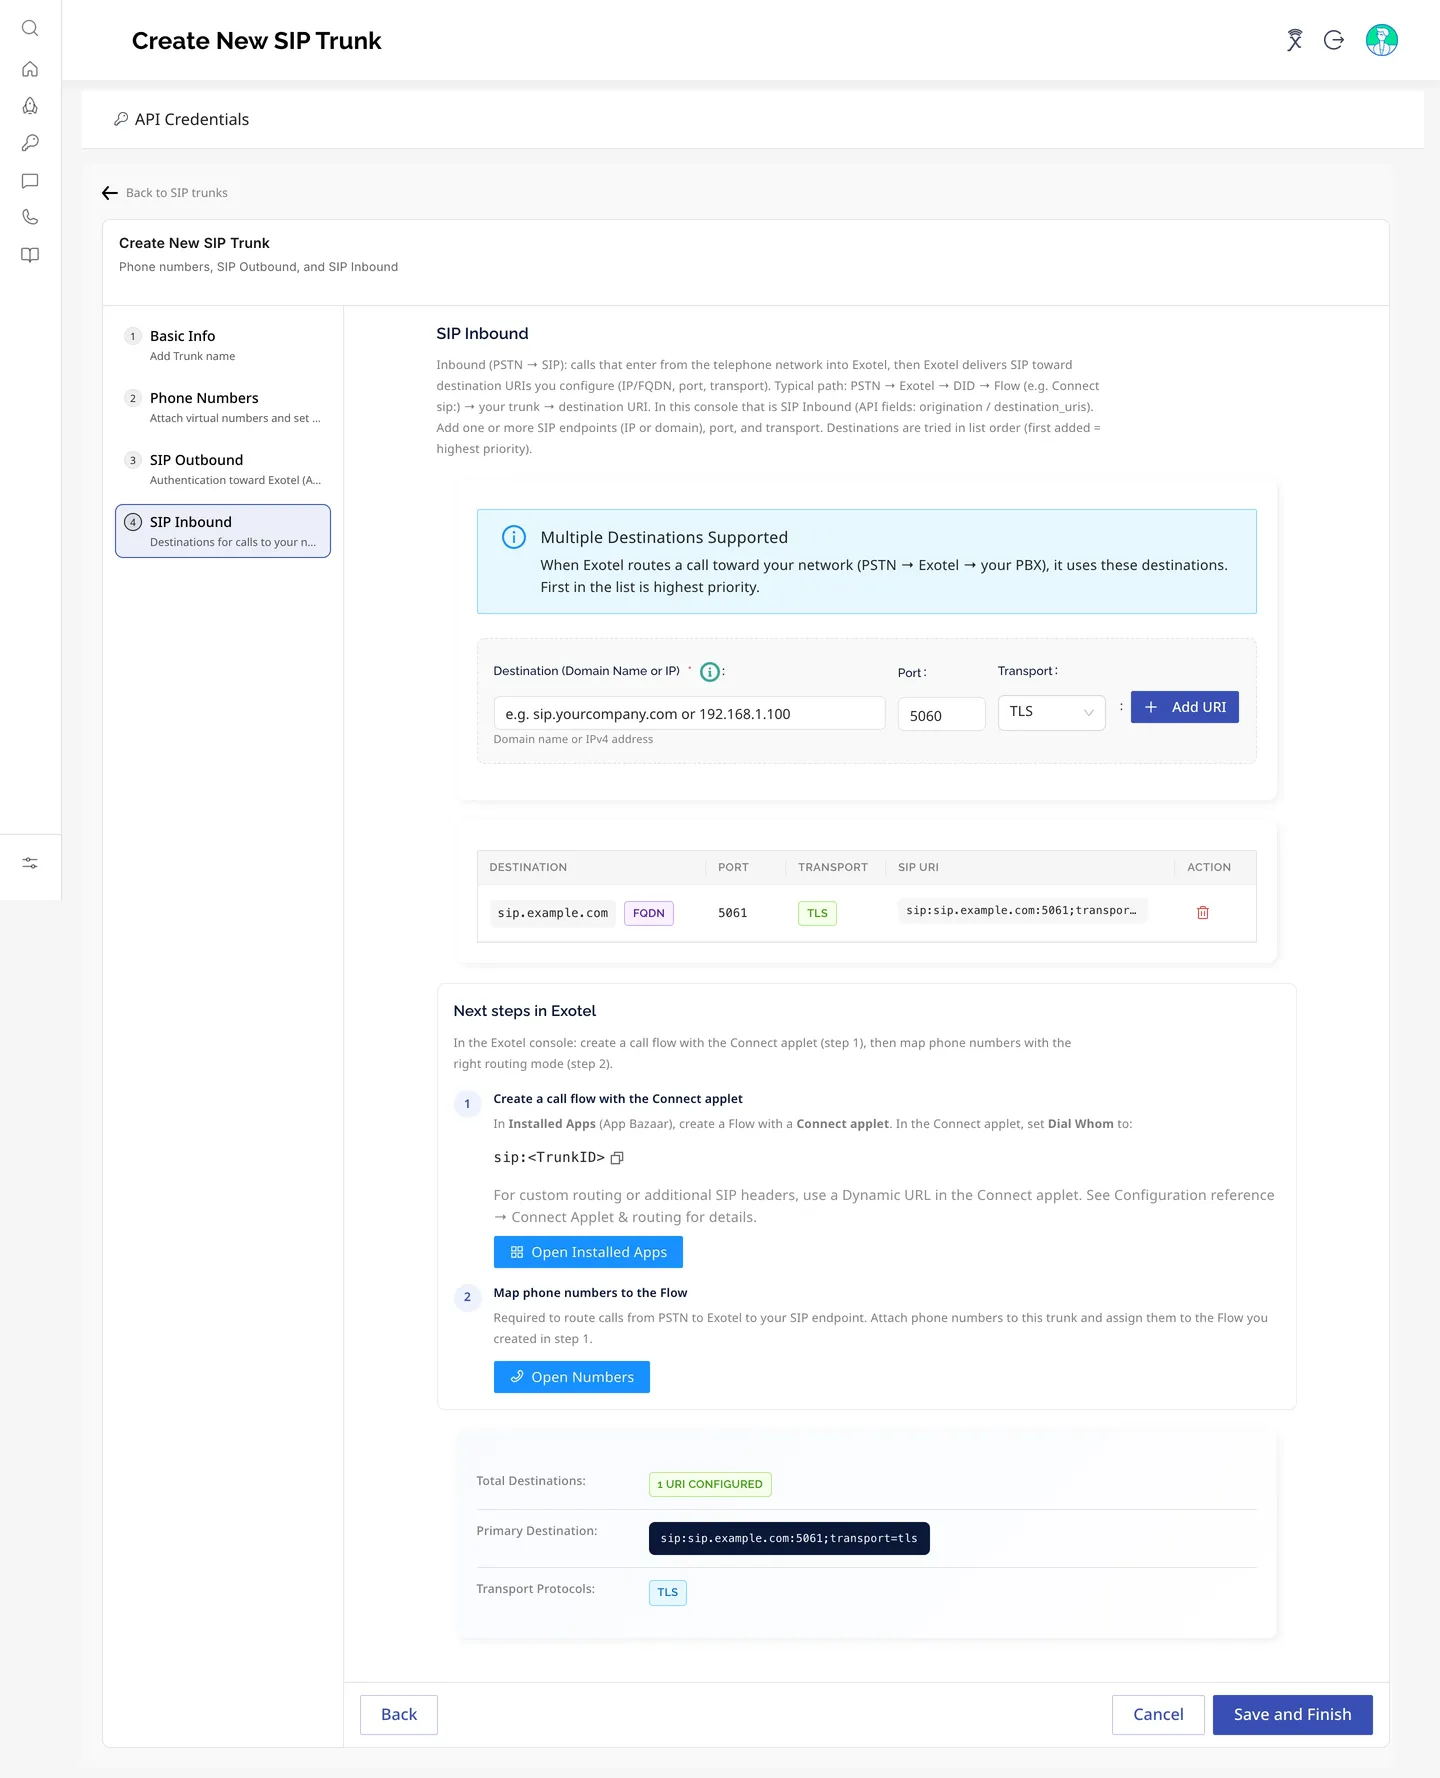Image resolution: width=1440 pixels, height=1778 pixels.
Task: Click the info icon beside the Destination label
Action: click(x=710, y=672)
